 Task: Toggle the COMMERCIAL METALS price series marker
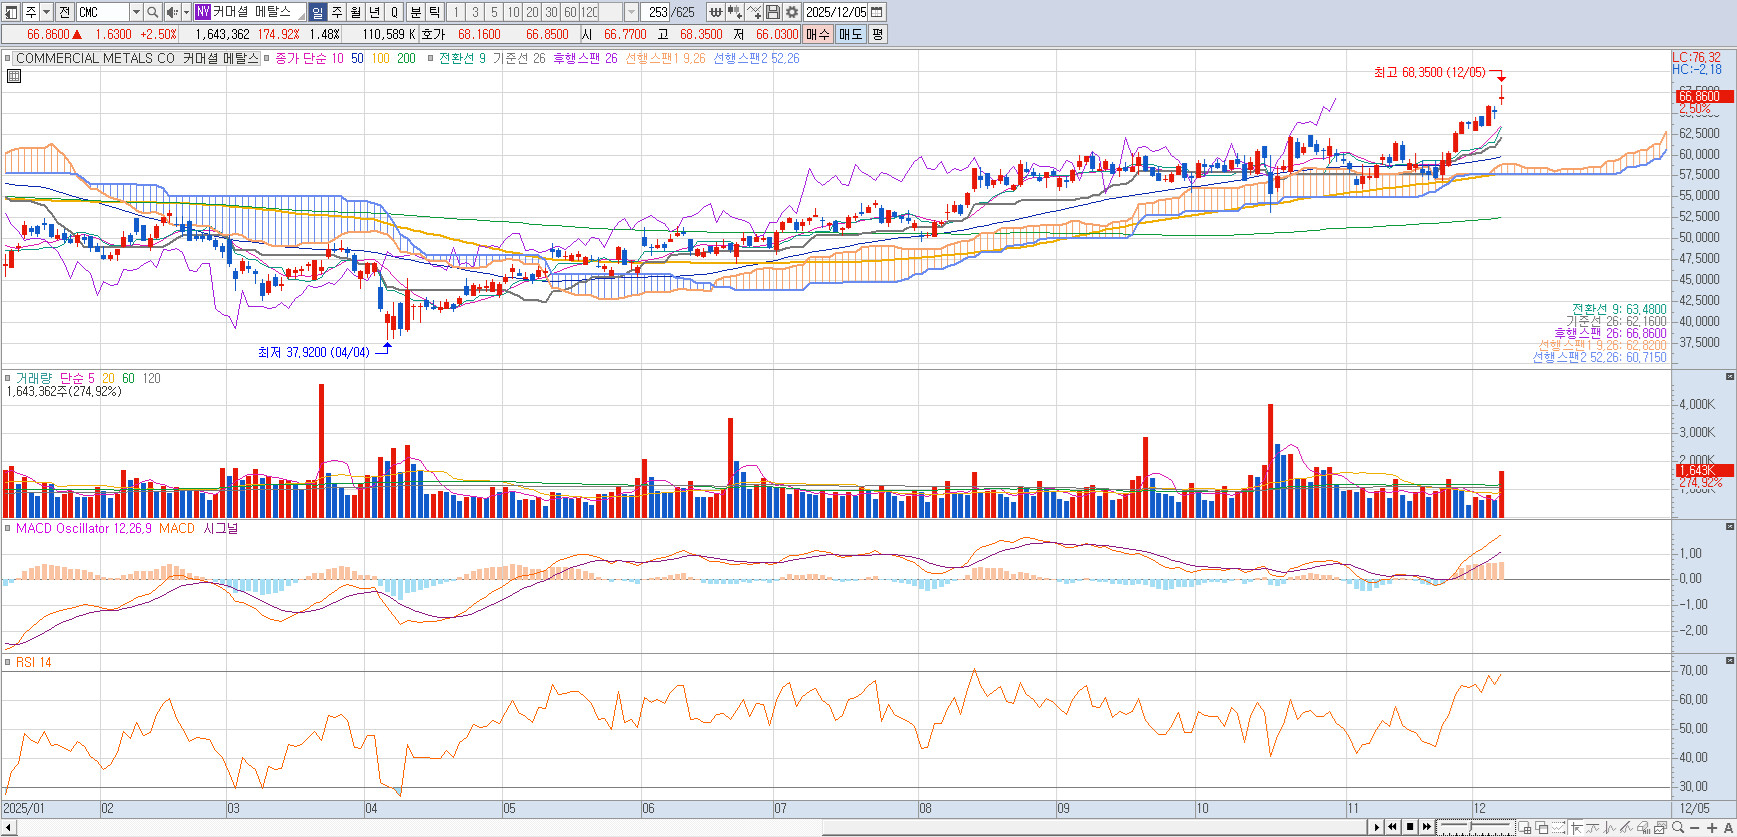pos(8,58)
